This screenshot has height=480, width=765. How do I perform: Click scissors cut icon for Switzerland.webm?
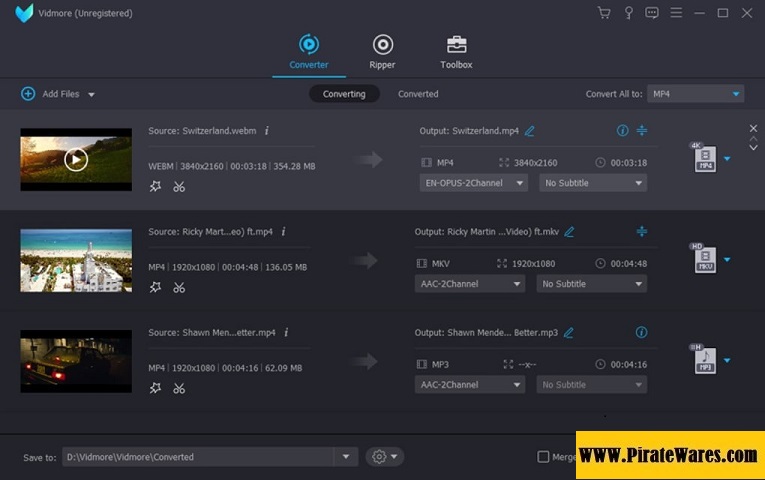click(179, 186)
